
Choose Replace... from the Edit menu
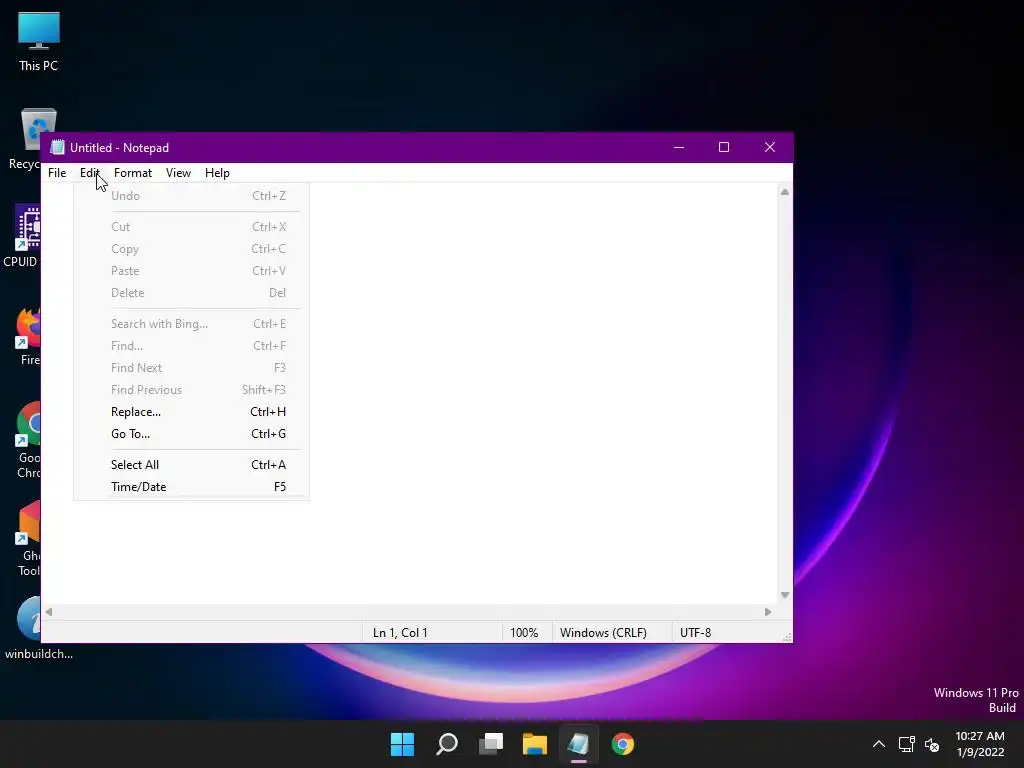pyautogui.click(x=191, y=412)
